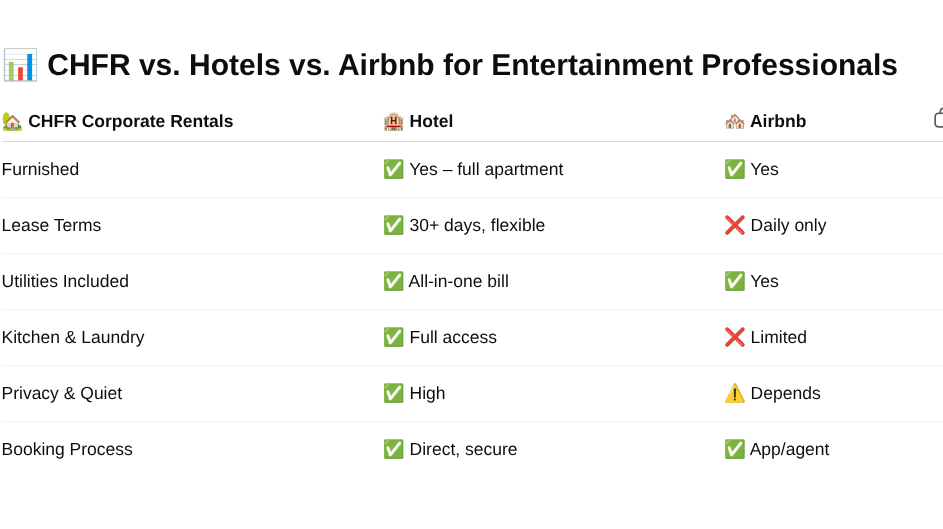
Task: Click the red X beside Limited
Action: point(734,337)
